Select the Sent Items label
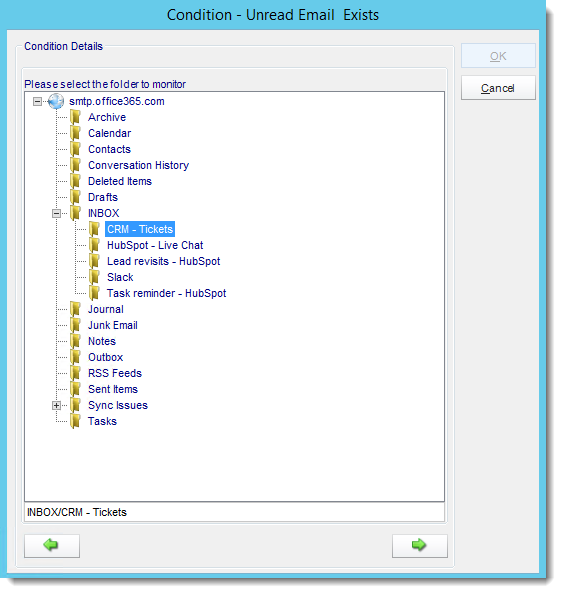 (x=113, y=389)
